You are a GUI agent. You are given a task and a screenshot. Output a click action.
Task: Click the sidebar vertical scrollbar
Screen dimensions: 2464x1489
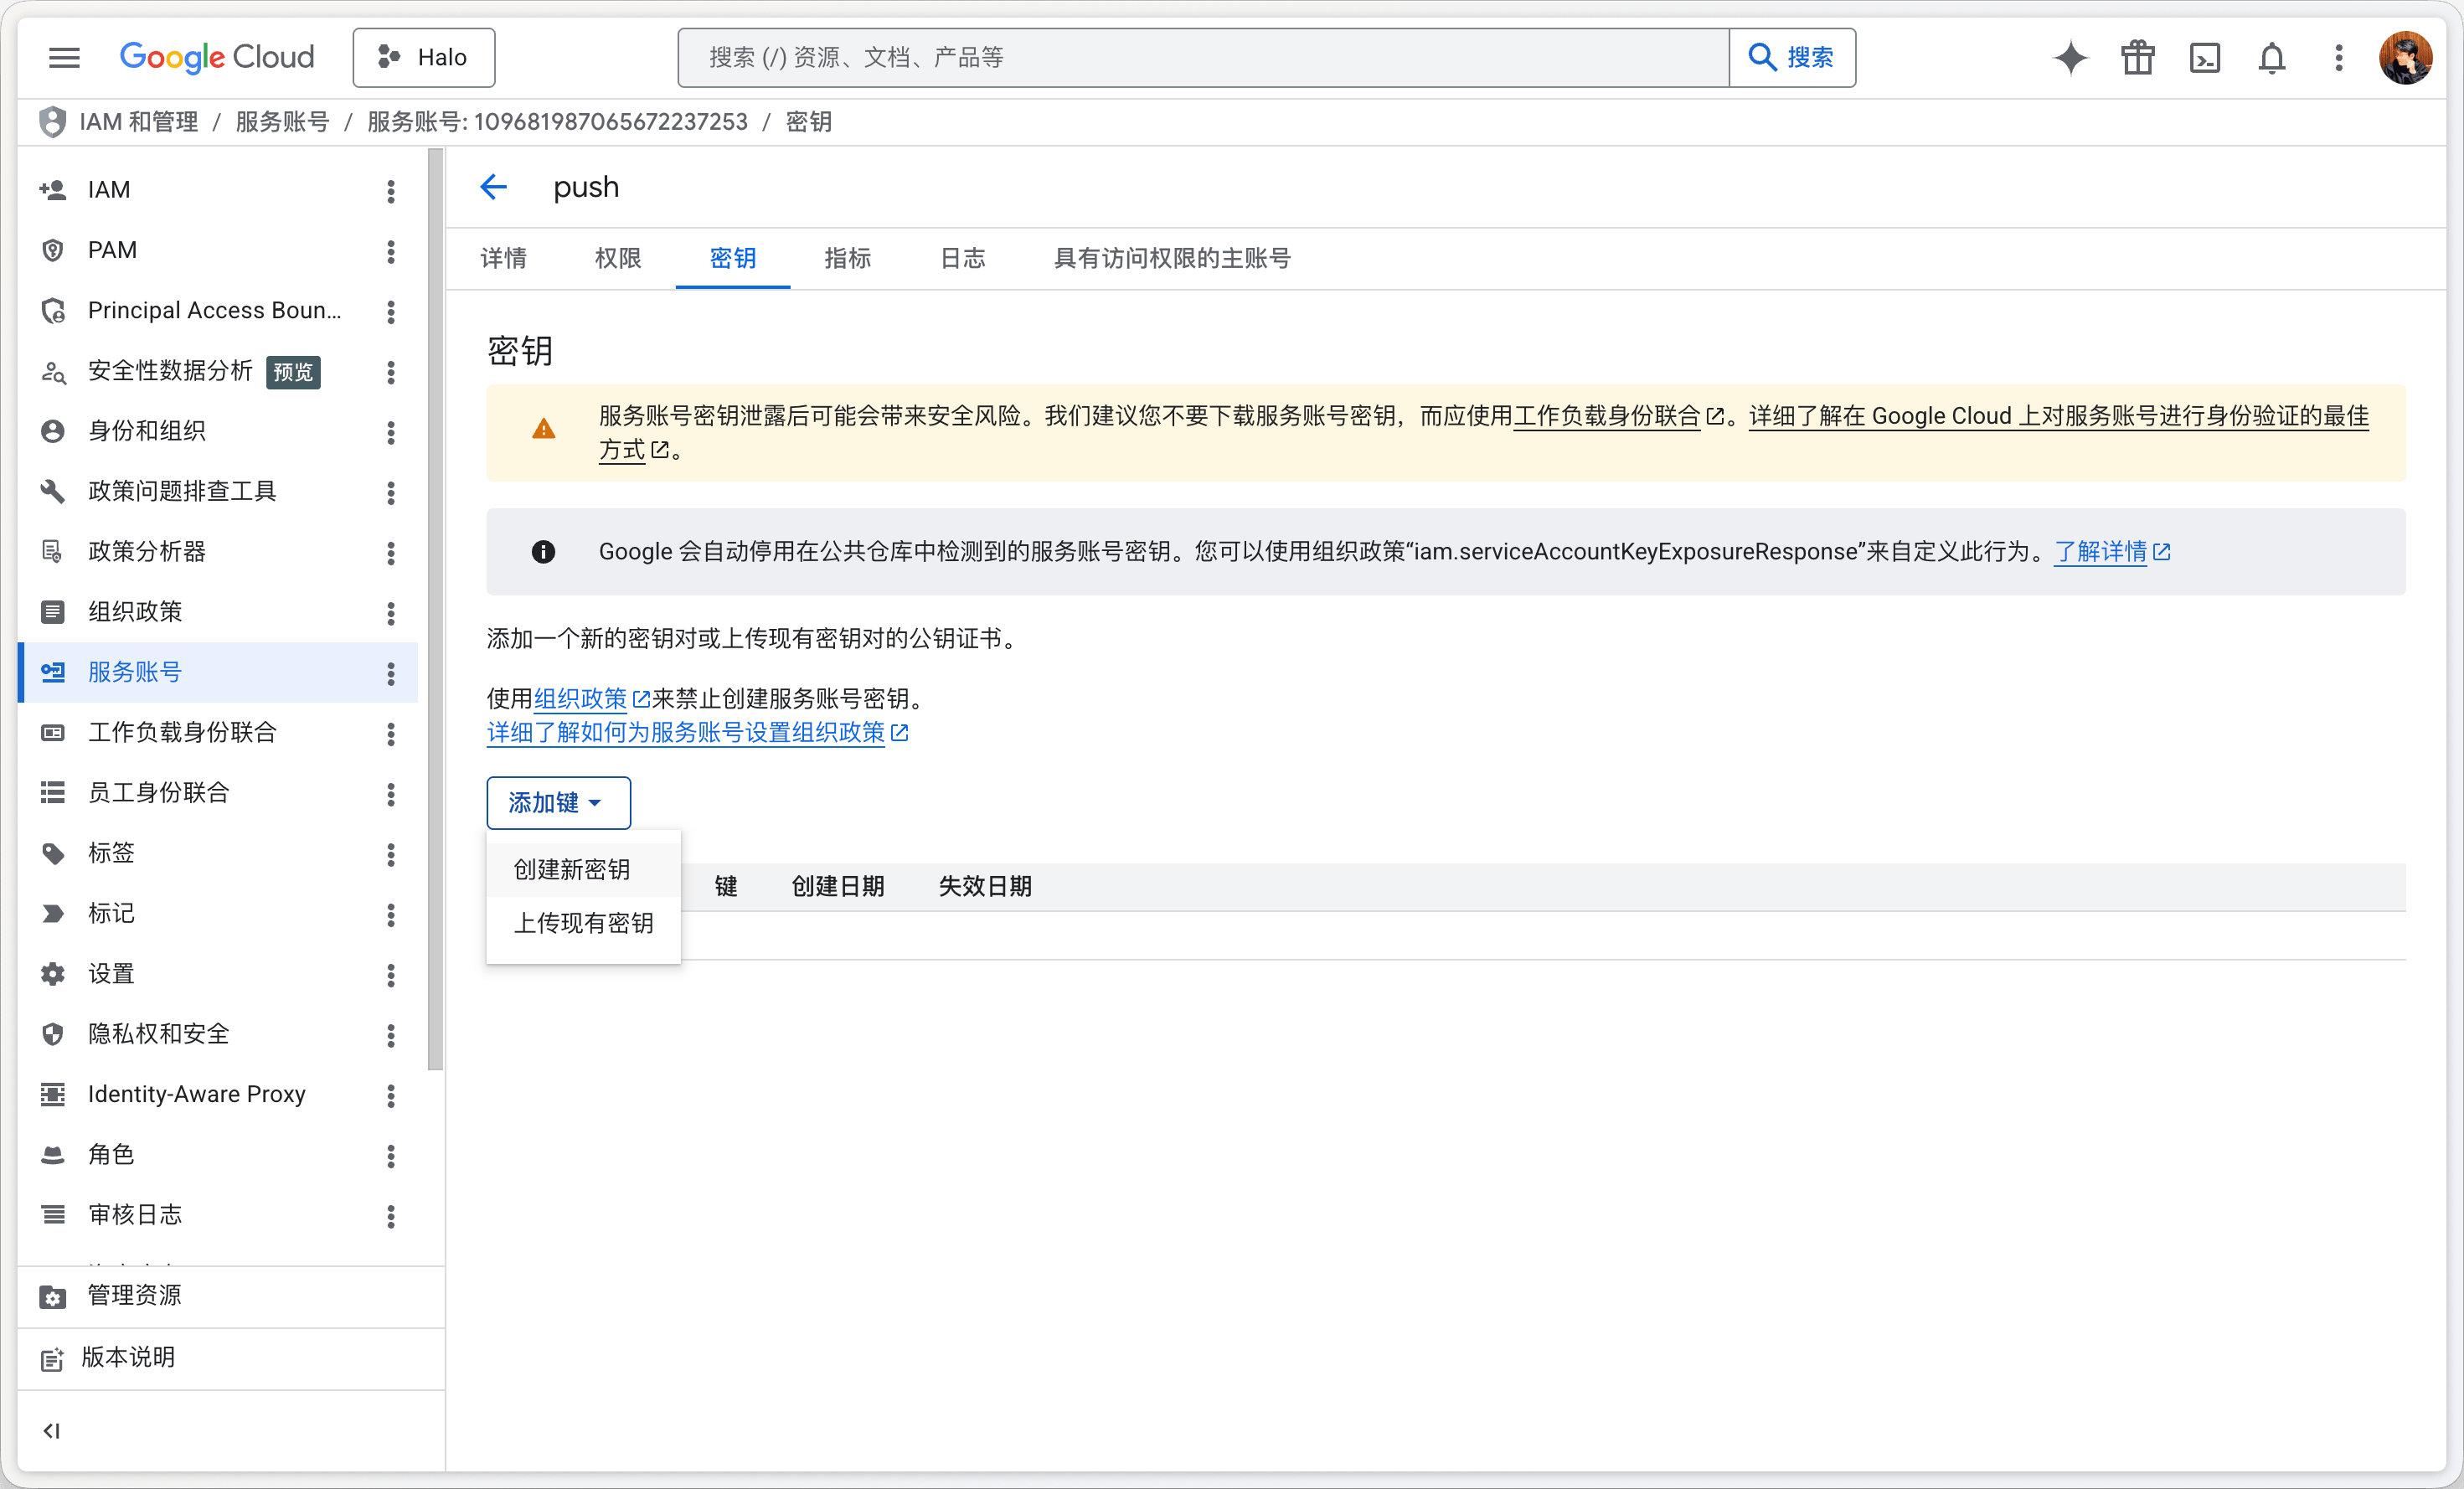coord(435,610)
